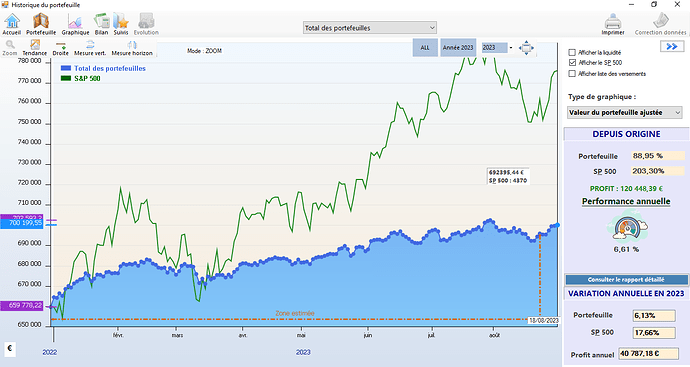Tick Afficher liste des versements

point(572,73)
